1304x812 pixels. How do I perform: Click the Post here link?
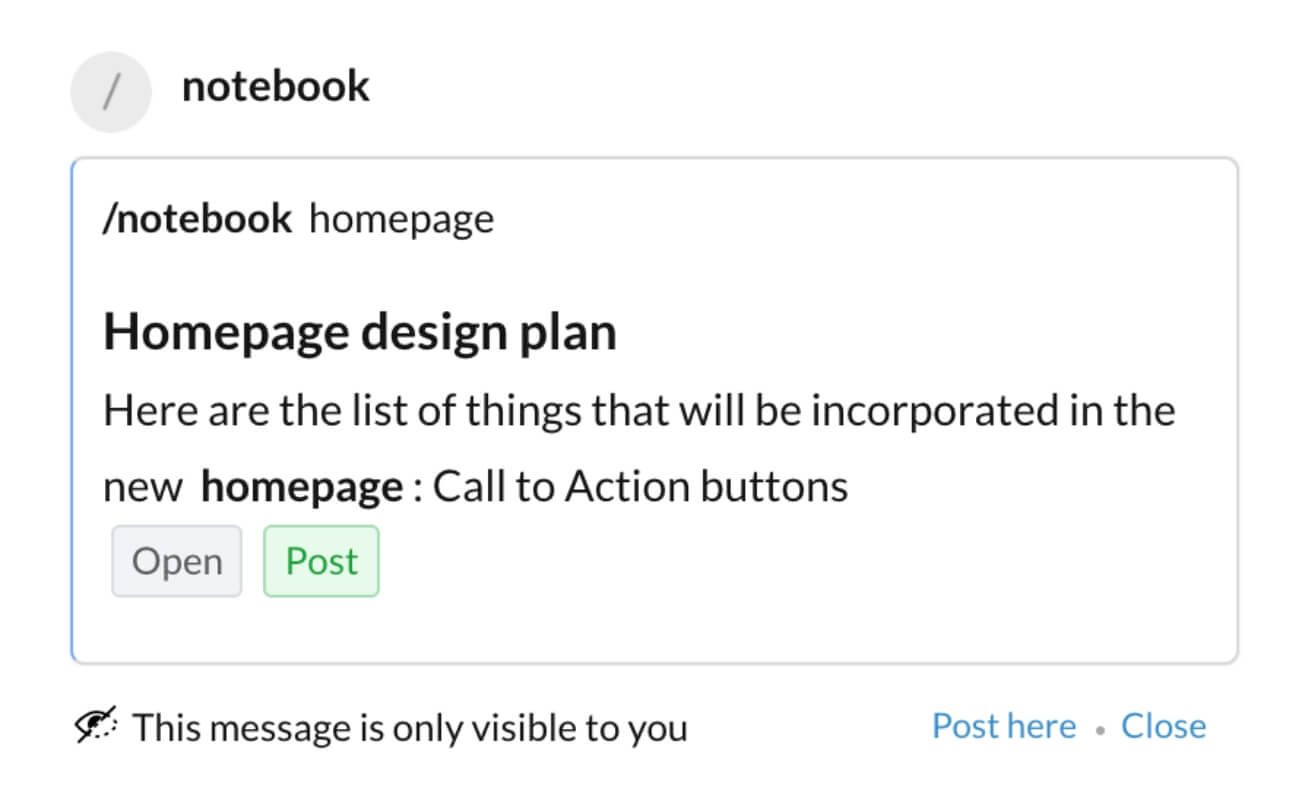[x=1003, y=726]
